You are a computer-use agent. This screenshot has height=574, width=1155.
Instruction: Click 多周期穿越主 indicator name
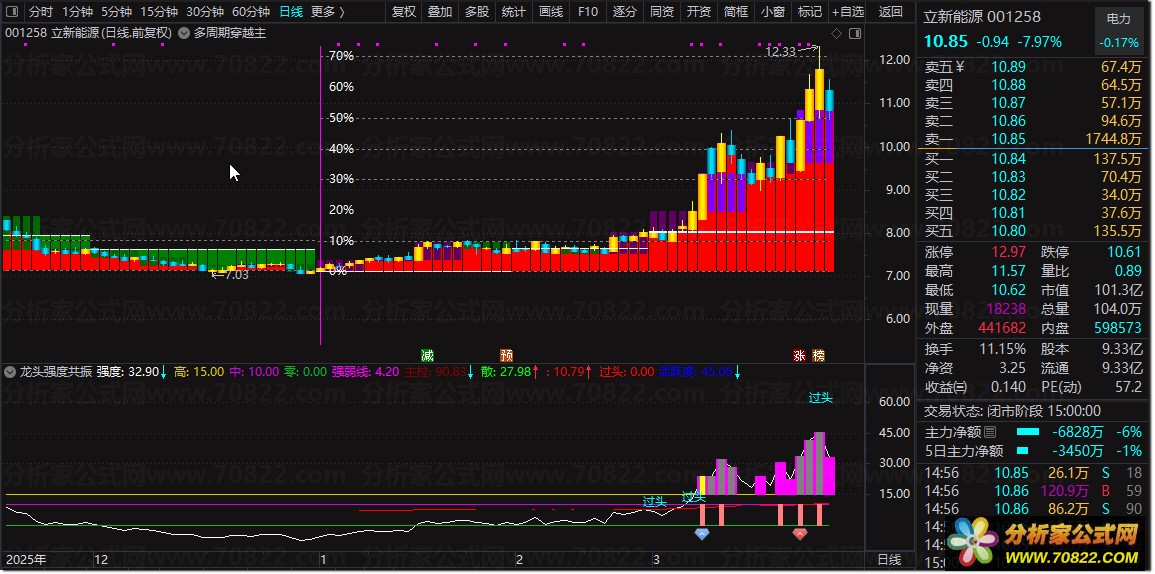click(230, 33)
